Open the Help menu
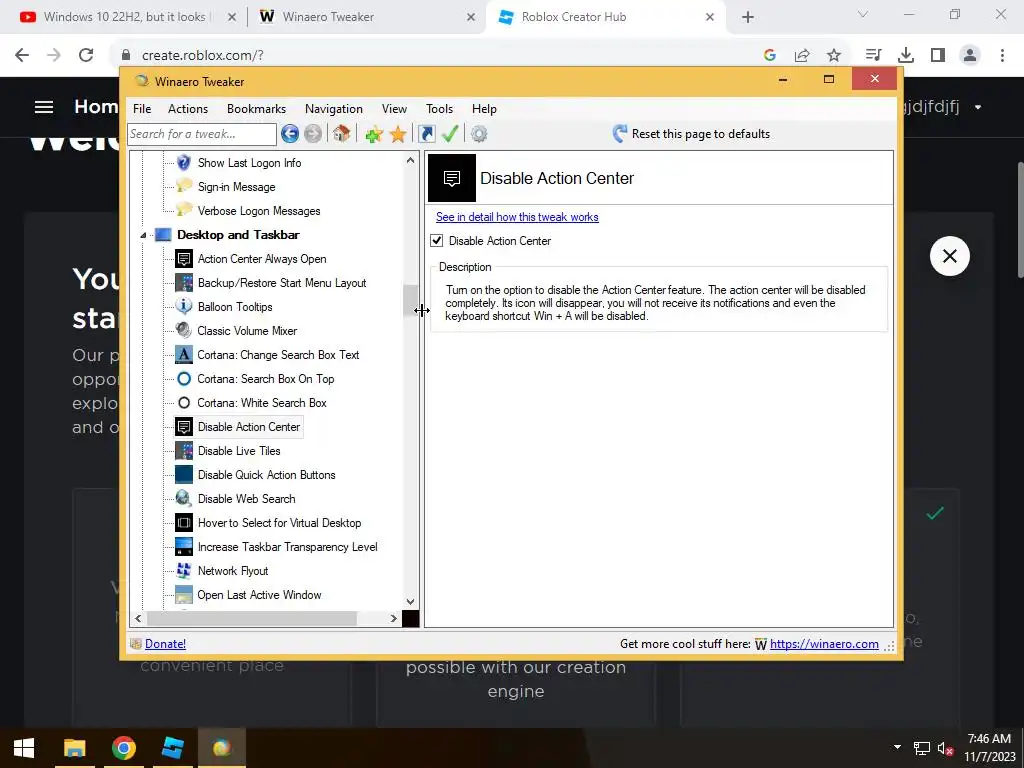Screen dimensions: 1024x768 pyautogui.click(x=485, y=109)
